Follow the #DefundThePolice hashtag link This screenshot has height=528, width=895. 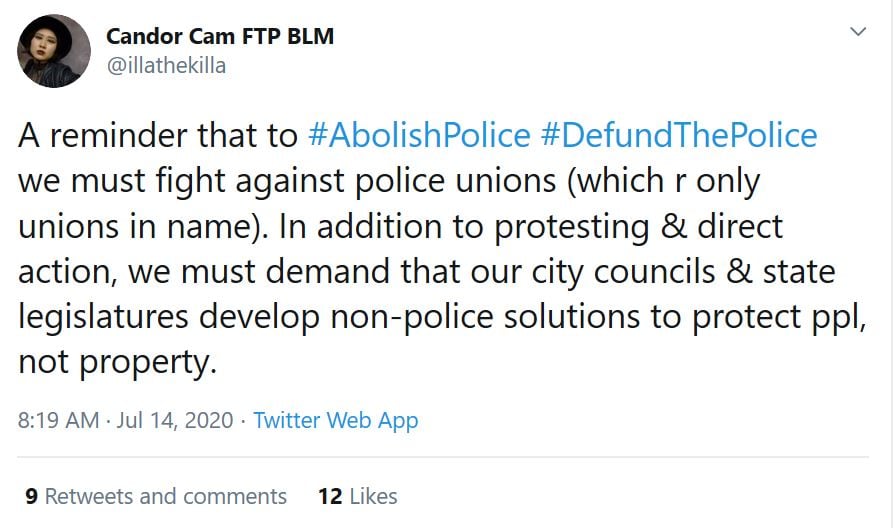click(678, 135)
